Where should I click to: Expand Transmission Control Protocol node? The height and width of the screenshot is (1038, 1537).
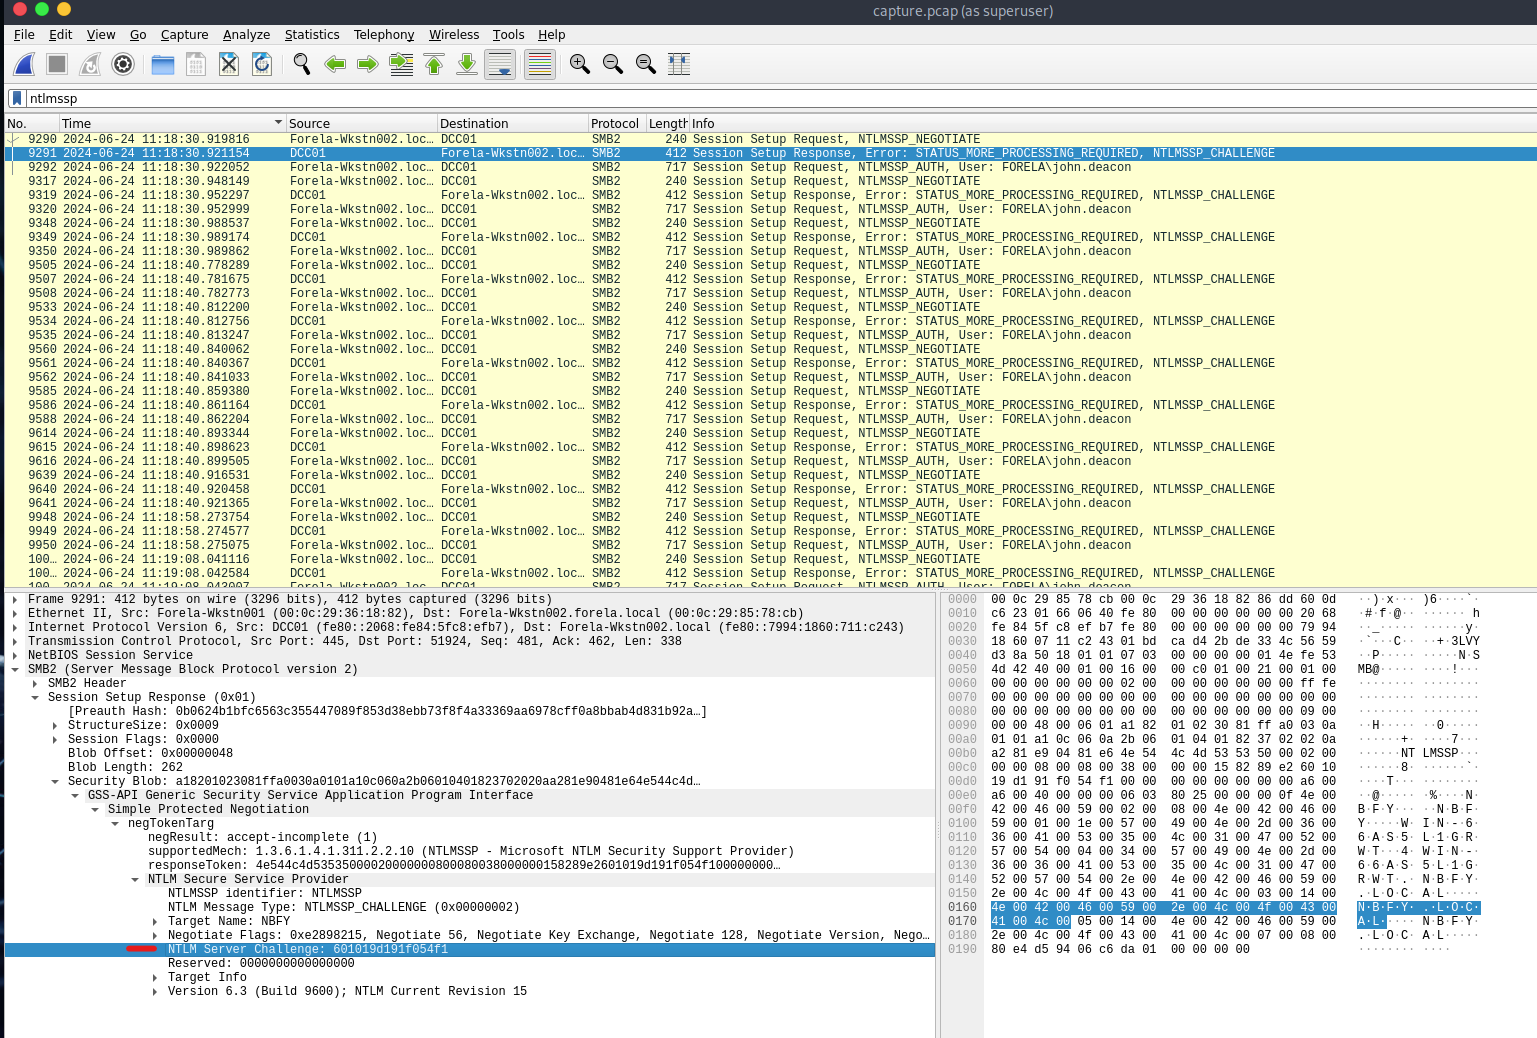[x=15, y=641]
